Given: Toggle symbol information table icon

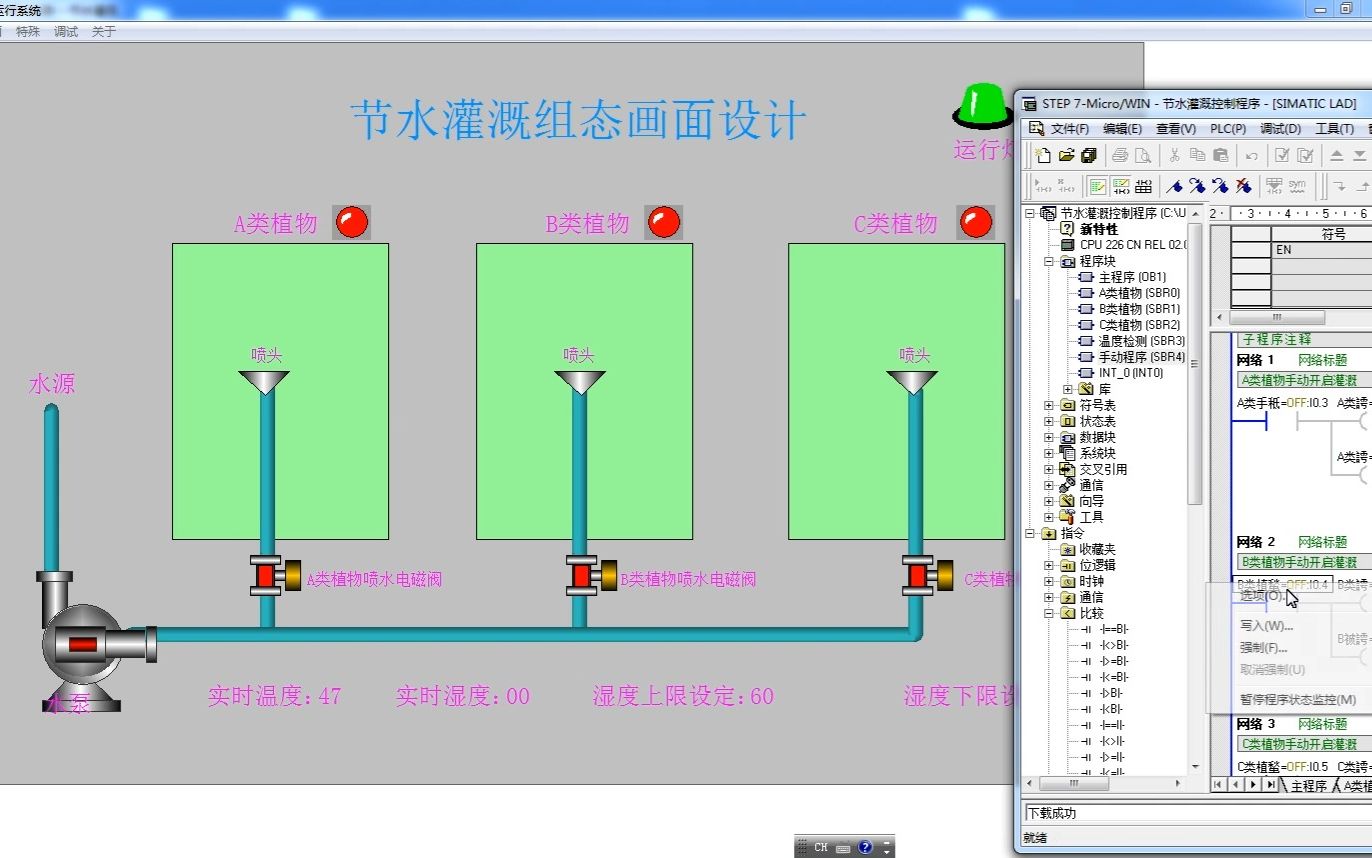Looking at the screenshot, I should [x=1144, y=186].
